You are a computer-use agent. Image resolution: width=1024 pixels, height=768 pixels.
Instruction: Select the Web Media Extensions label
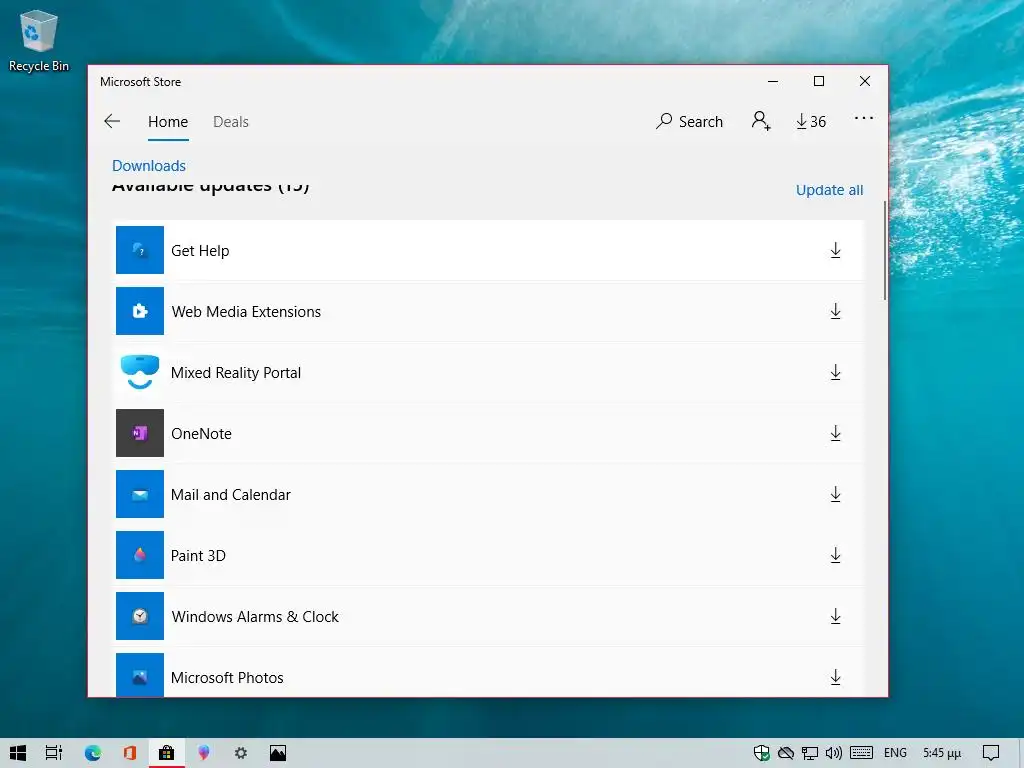point(246,312)
